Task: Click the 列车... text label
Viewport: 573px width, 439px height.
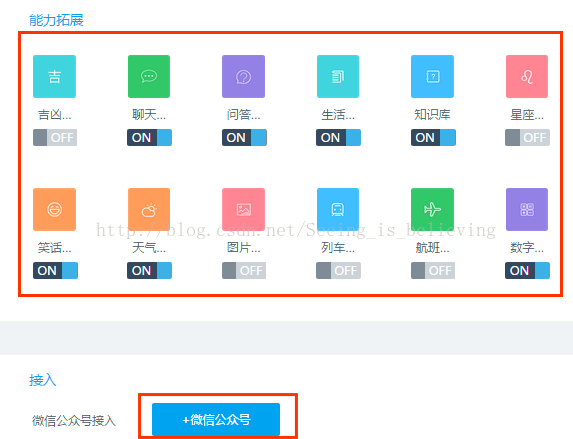Action: point(338,247)
